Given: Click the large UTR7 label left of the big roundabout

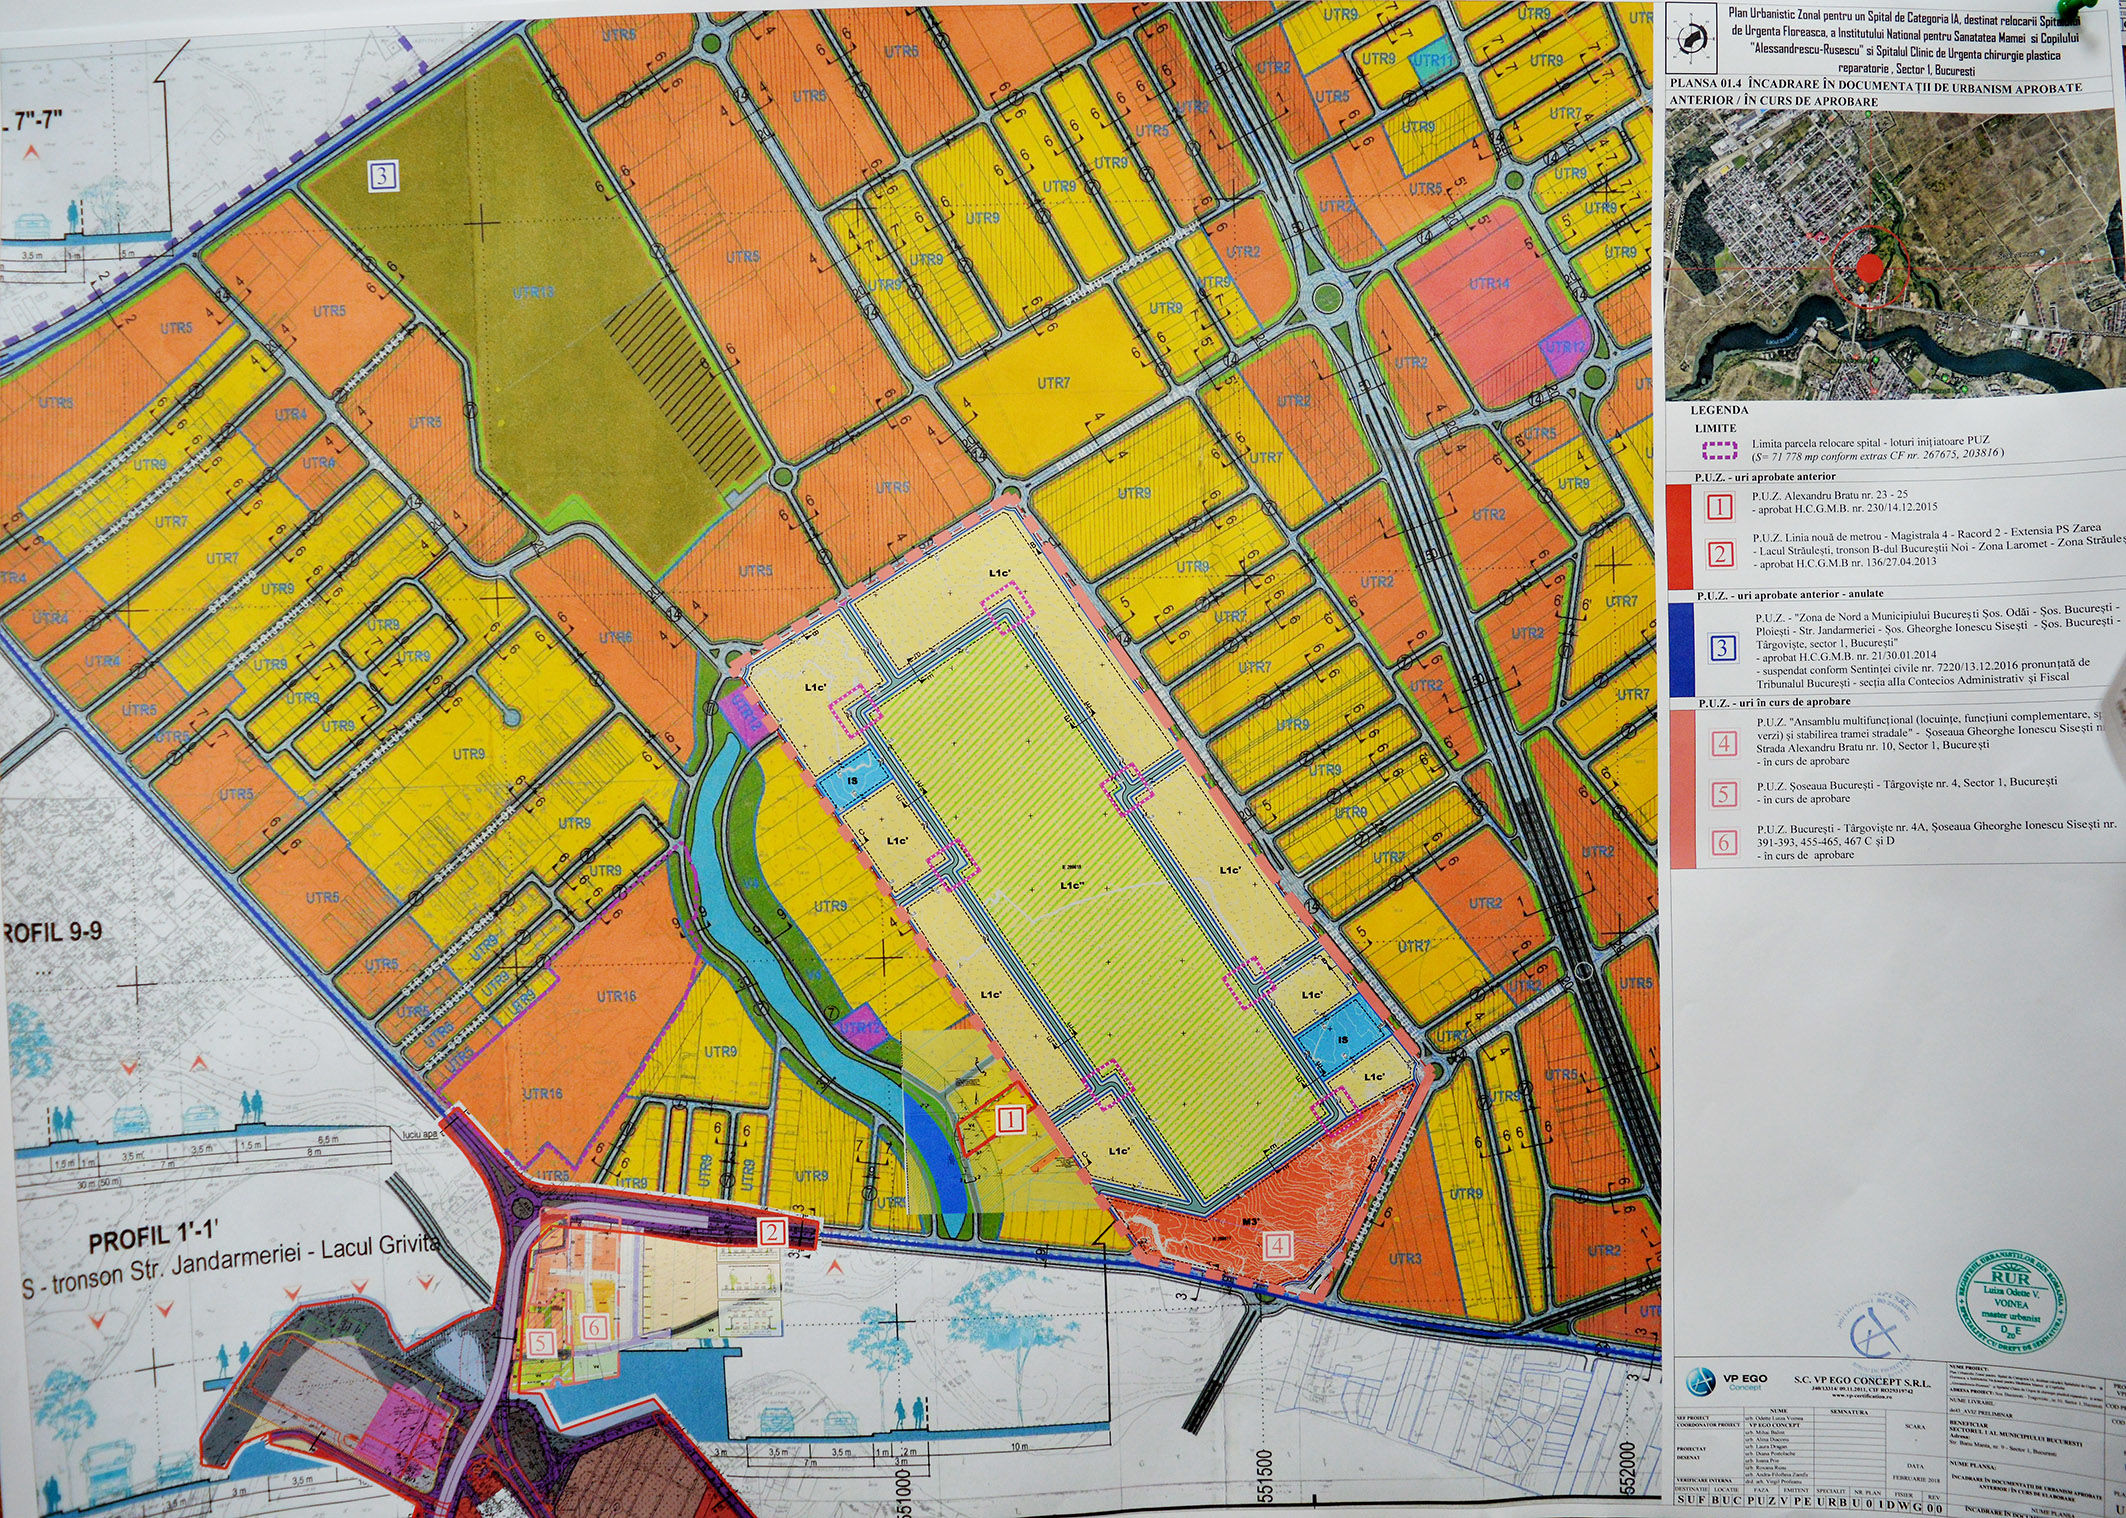Looking at the screenshot, I should [x=1053, y=384].
